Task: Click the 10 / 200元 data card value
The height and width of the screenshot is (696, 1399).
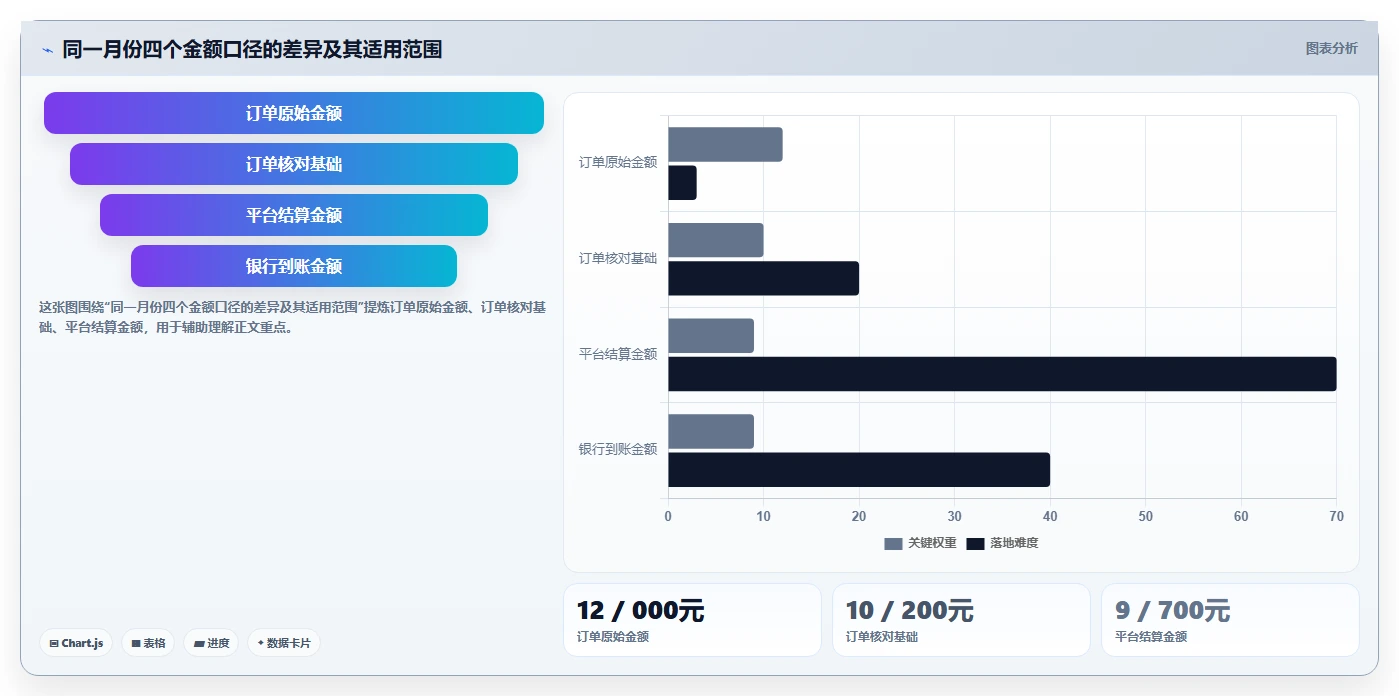Action: click(x=909, y=610)
